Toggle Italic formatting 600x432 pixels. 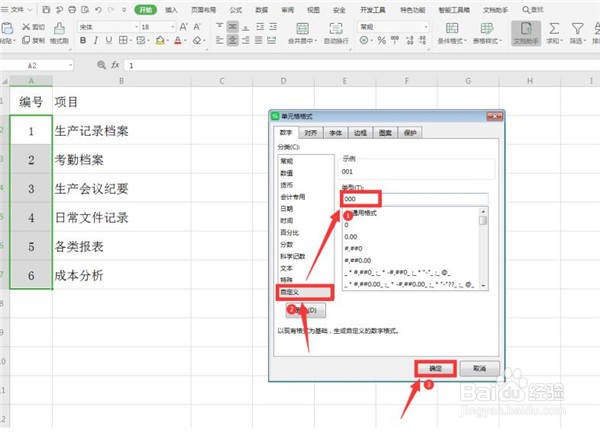[96, 40]
